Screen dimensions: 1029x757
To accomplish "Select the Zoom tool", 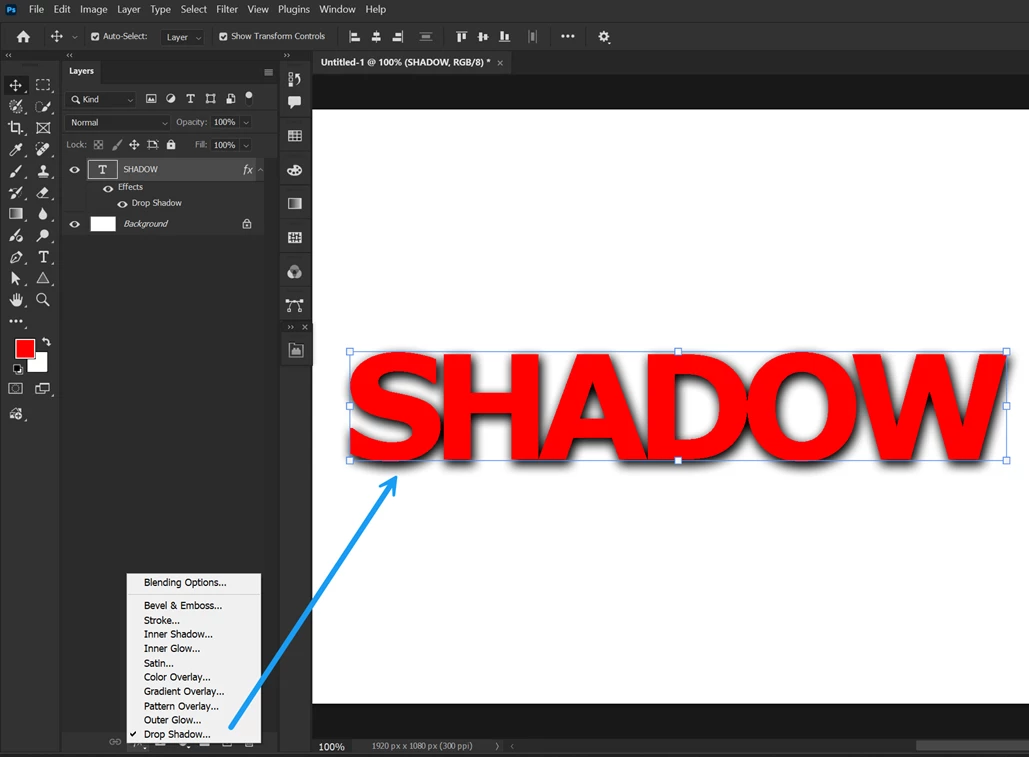I will pyautogui.click(x=43, y=300).
